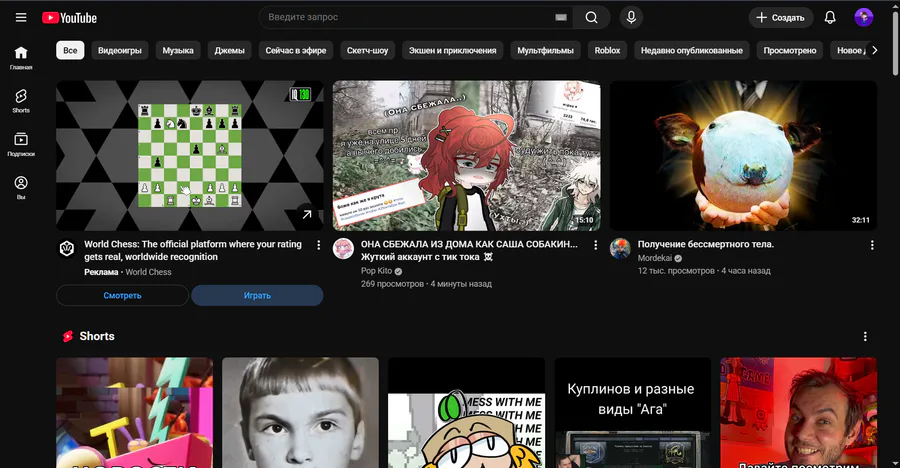Open options for the Mordekai video
This screenshot has width=900, height=468.
[872, 245]
